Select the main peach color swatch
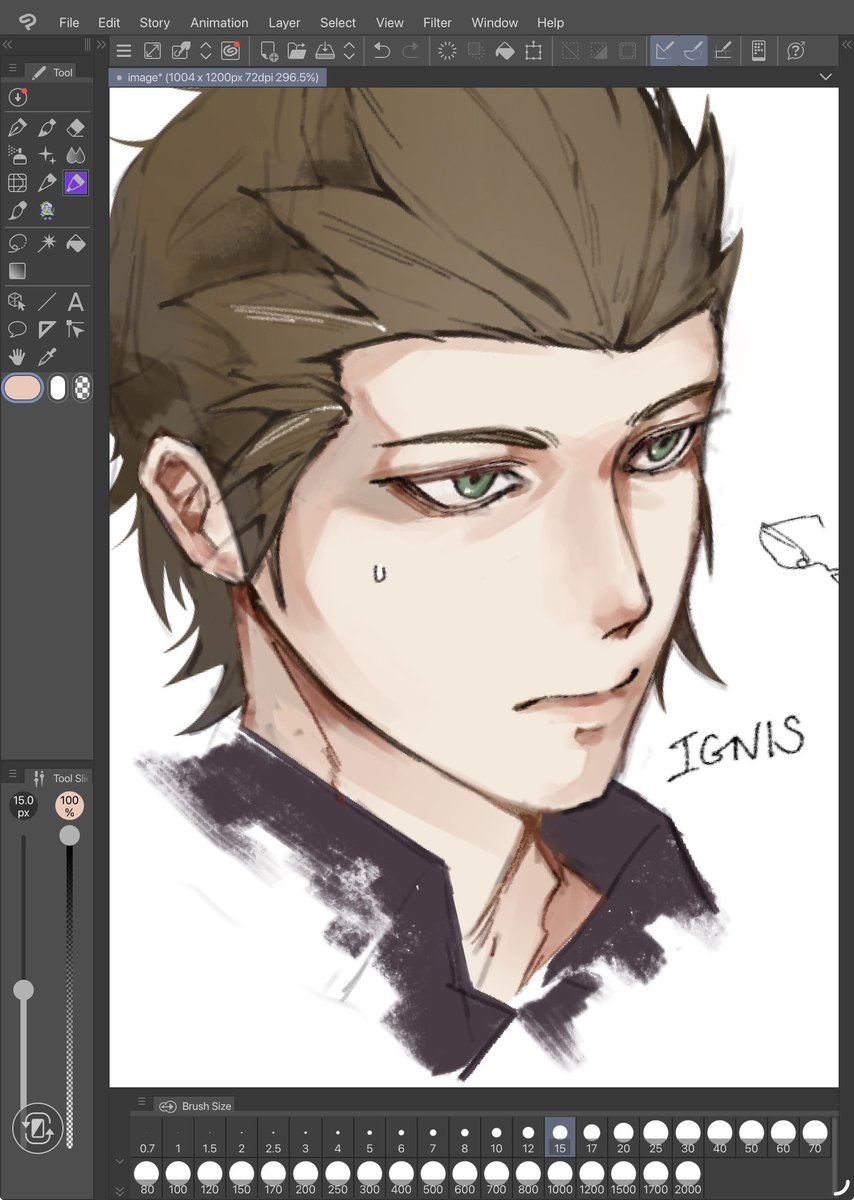 (x=23, y=388)
